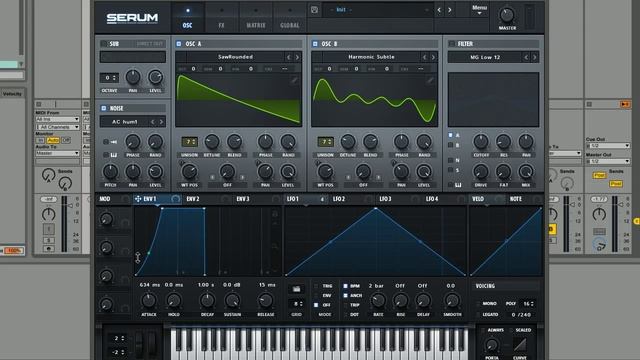Toggle LFO ANCH checkbox
The image size is (640, 360).
[345, 296]
